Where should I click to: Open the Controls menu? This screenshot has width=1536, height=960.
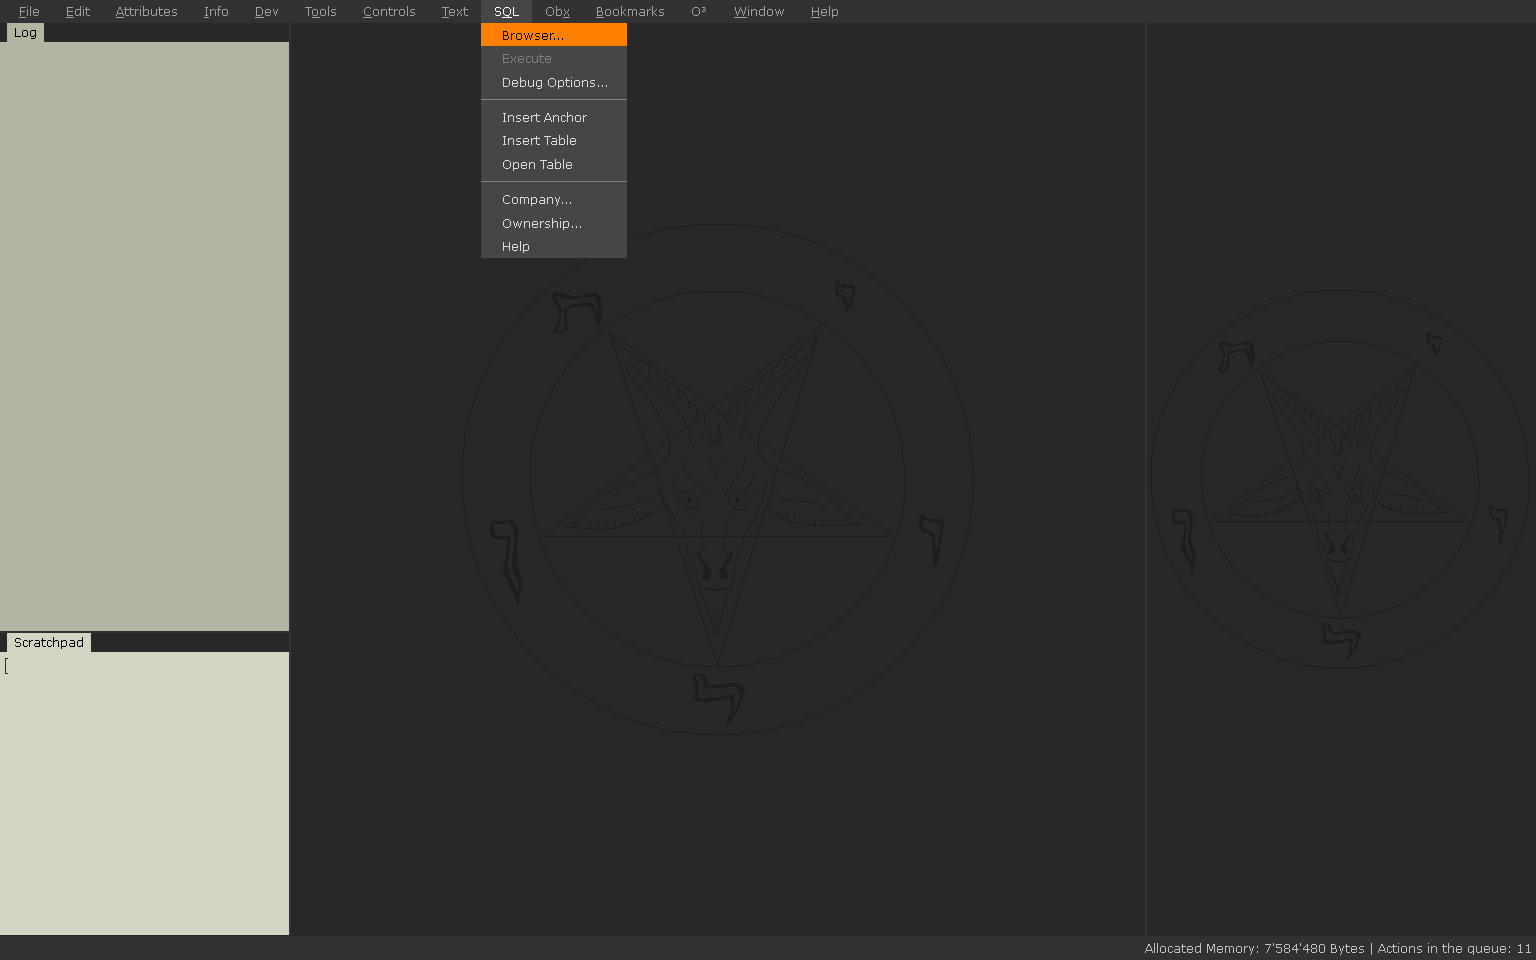click(389, 12)
